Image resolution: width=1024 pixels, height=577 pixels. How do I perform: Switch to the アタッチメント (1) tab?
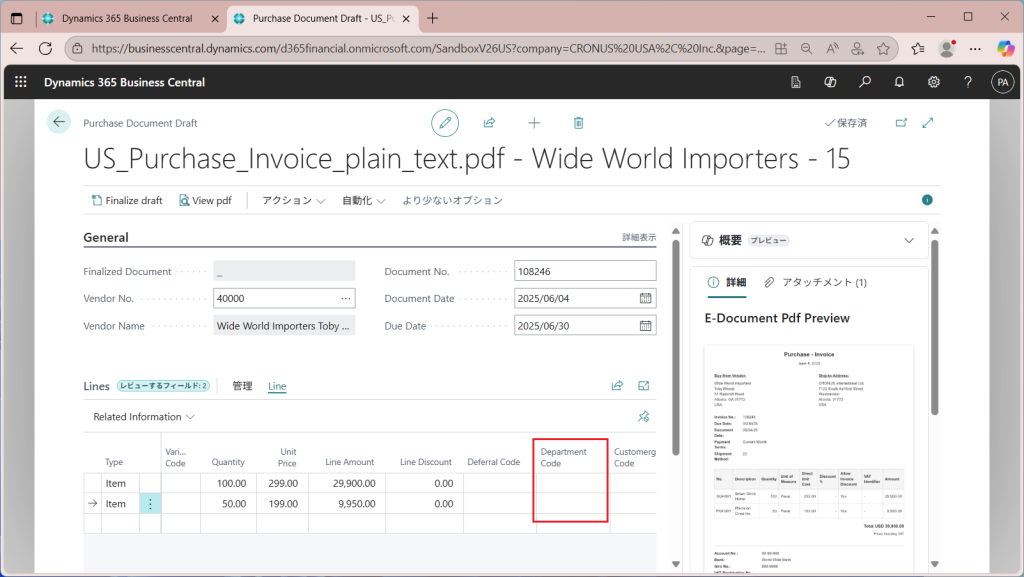815,282
